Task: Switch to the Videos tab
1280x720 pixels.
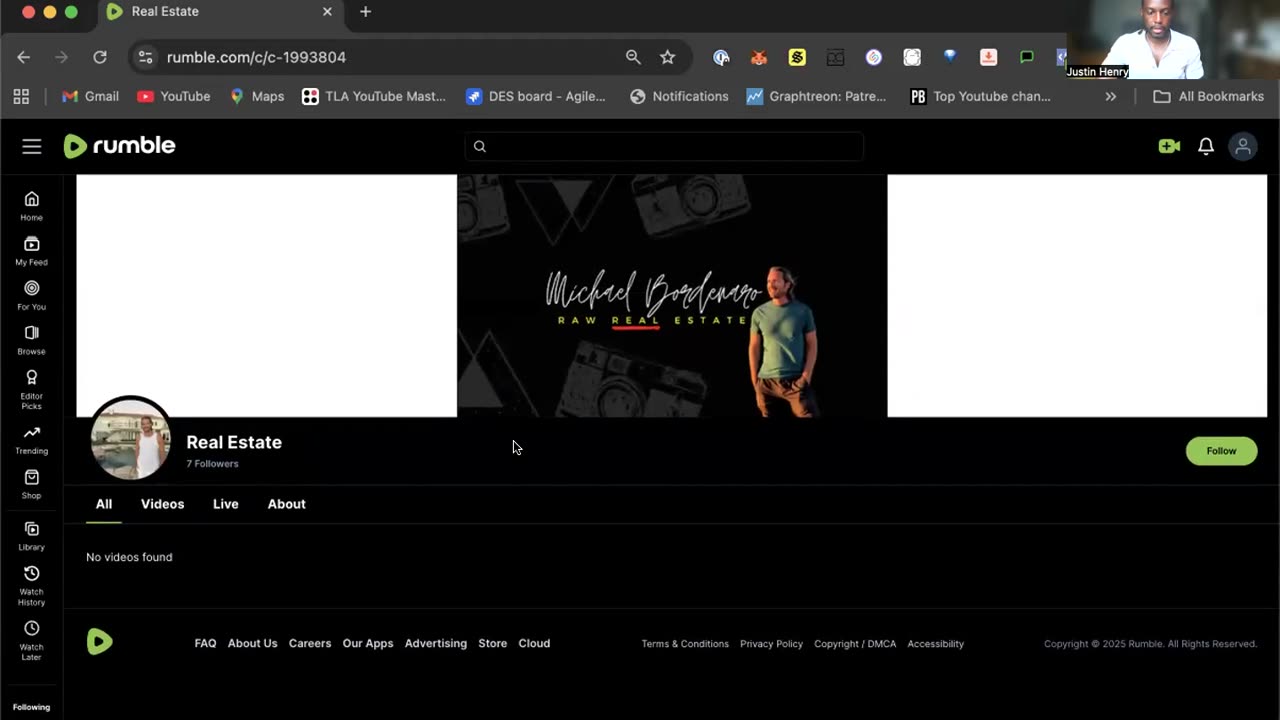Action: (x=163, y=504)
